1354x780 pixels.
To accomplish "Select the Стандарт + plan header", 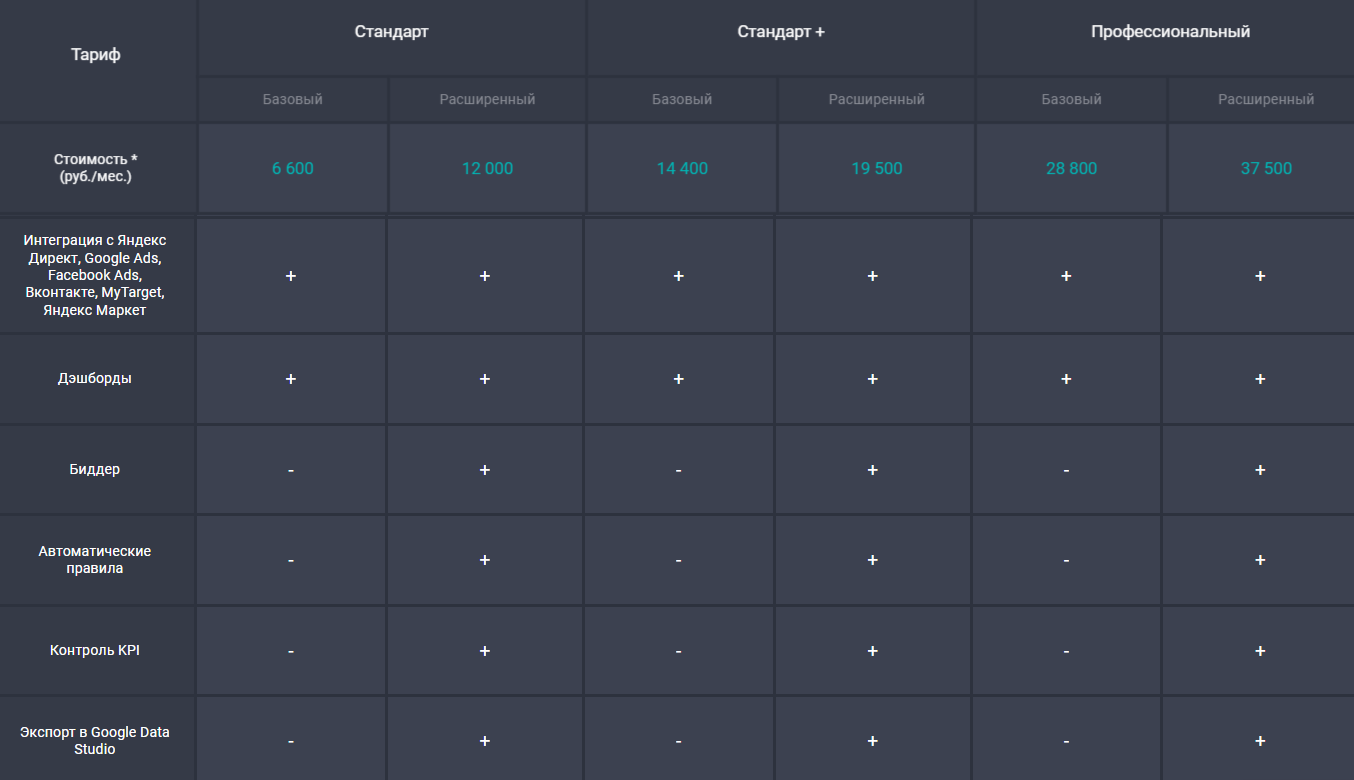I will (x=781, y=32).
